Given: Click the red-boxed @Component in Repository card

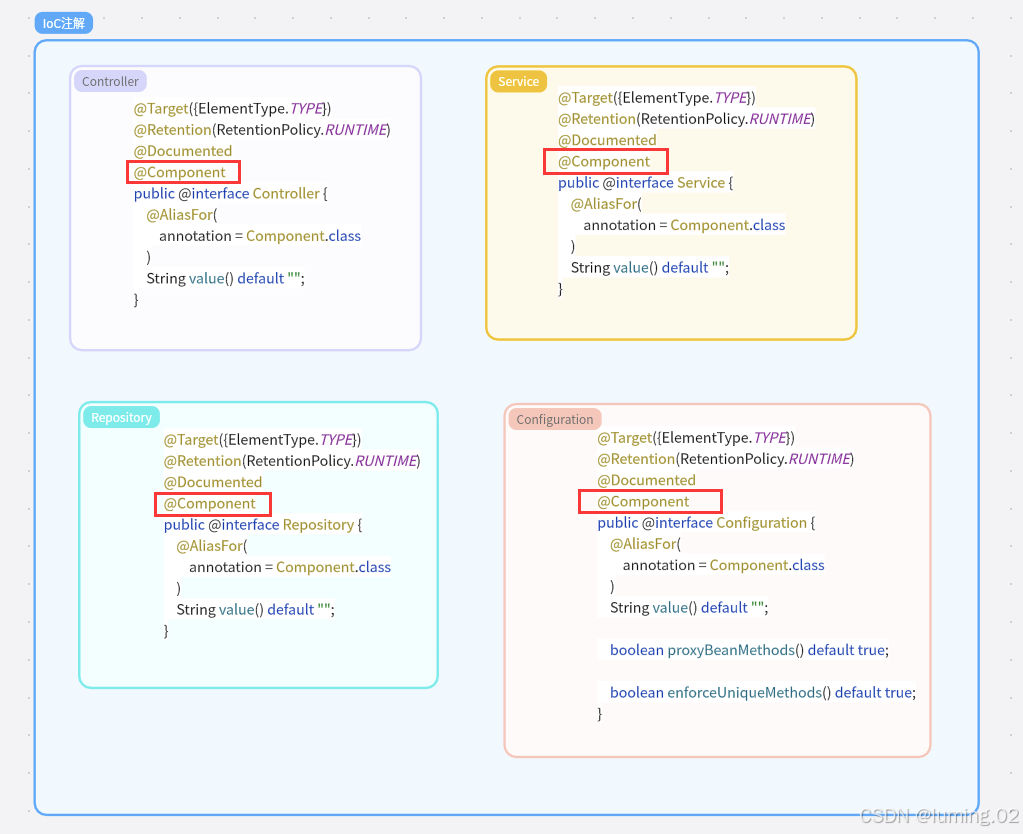Looking at the screenshot, I should coord(212,503).
